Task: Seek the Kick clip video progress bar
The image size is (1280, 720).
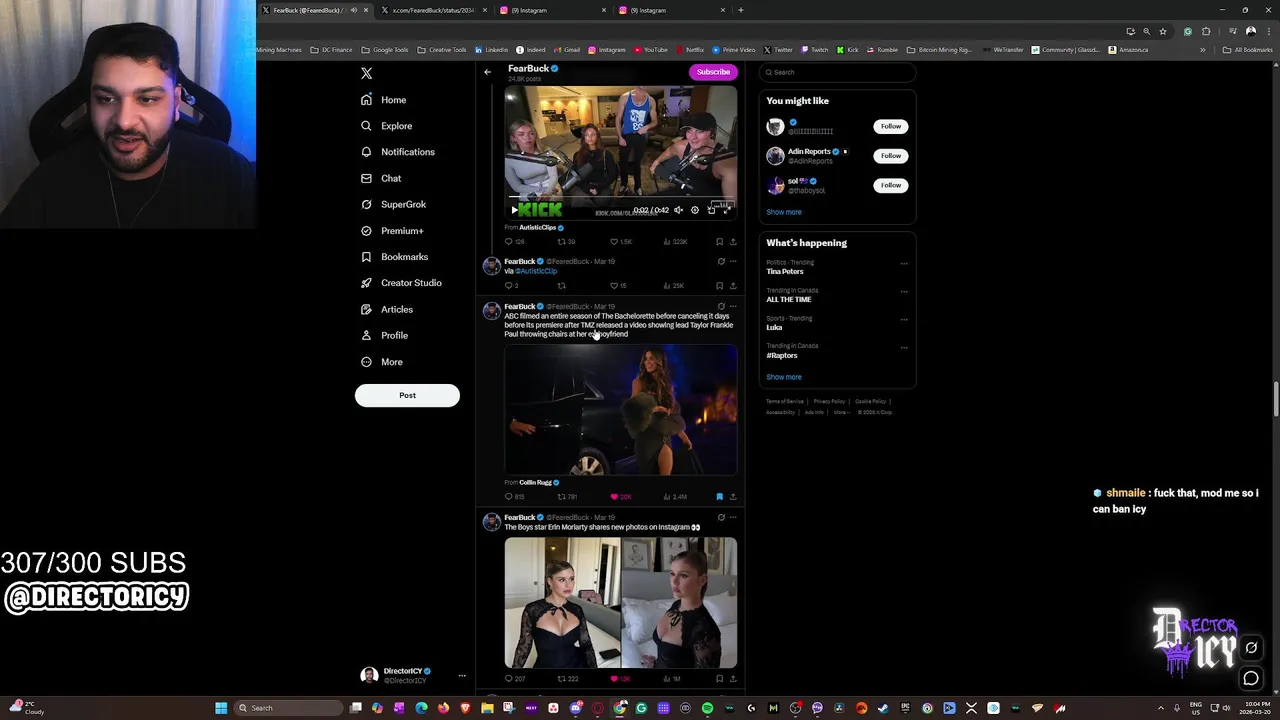Action: pos(621,198)
